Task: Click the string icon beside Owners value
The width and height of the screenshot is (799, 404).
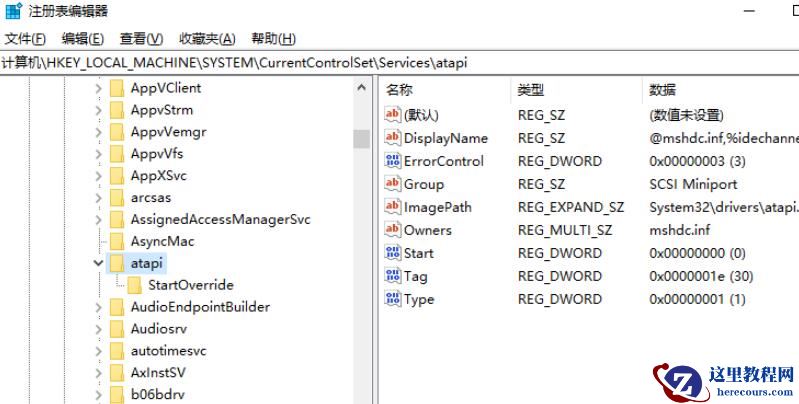Action: (392, 230)
